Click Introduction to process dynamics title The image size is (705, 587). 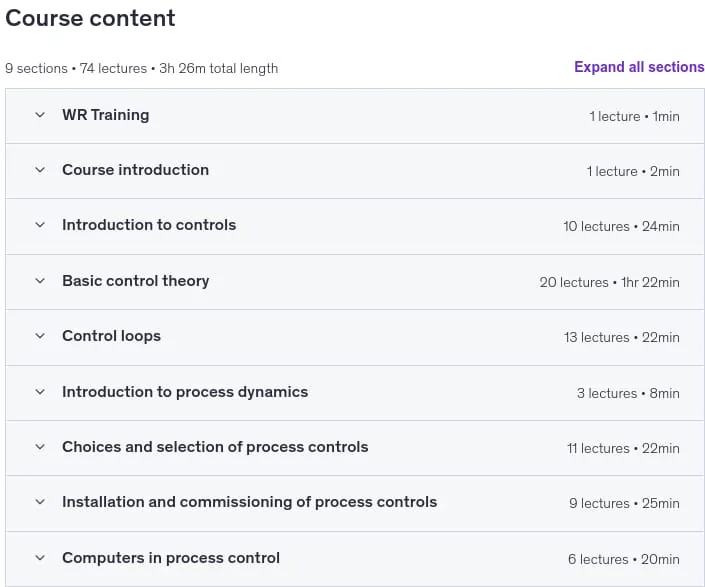point(185,392)
